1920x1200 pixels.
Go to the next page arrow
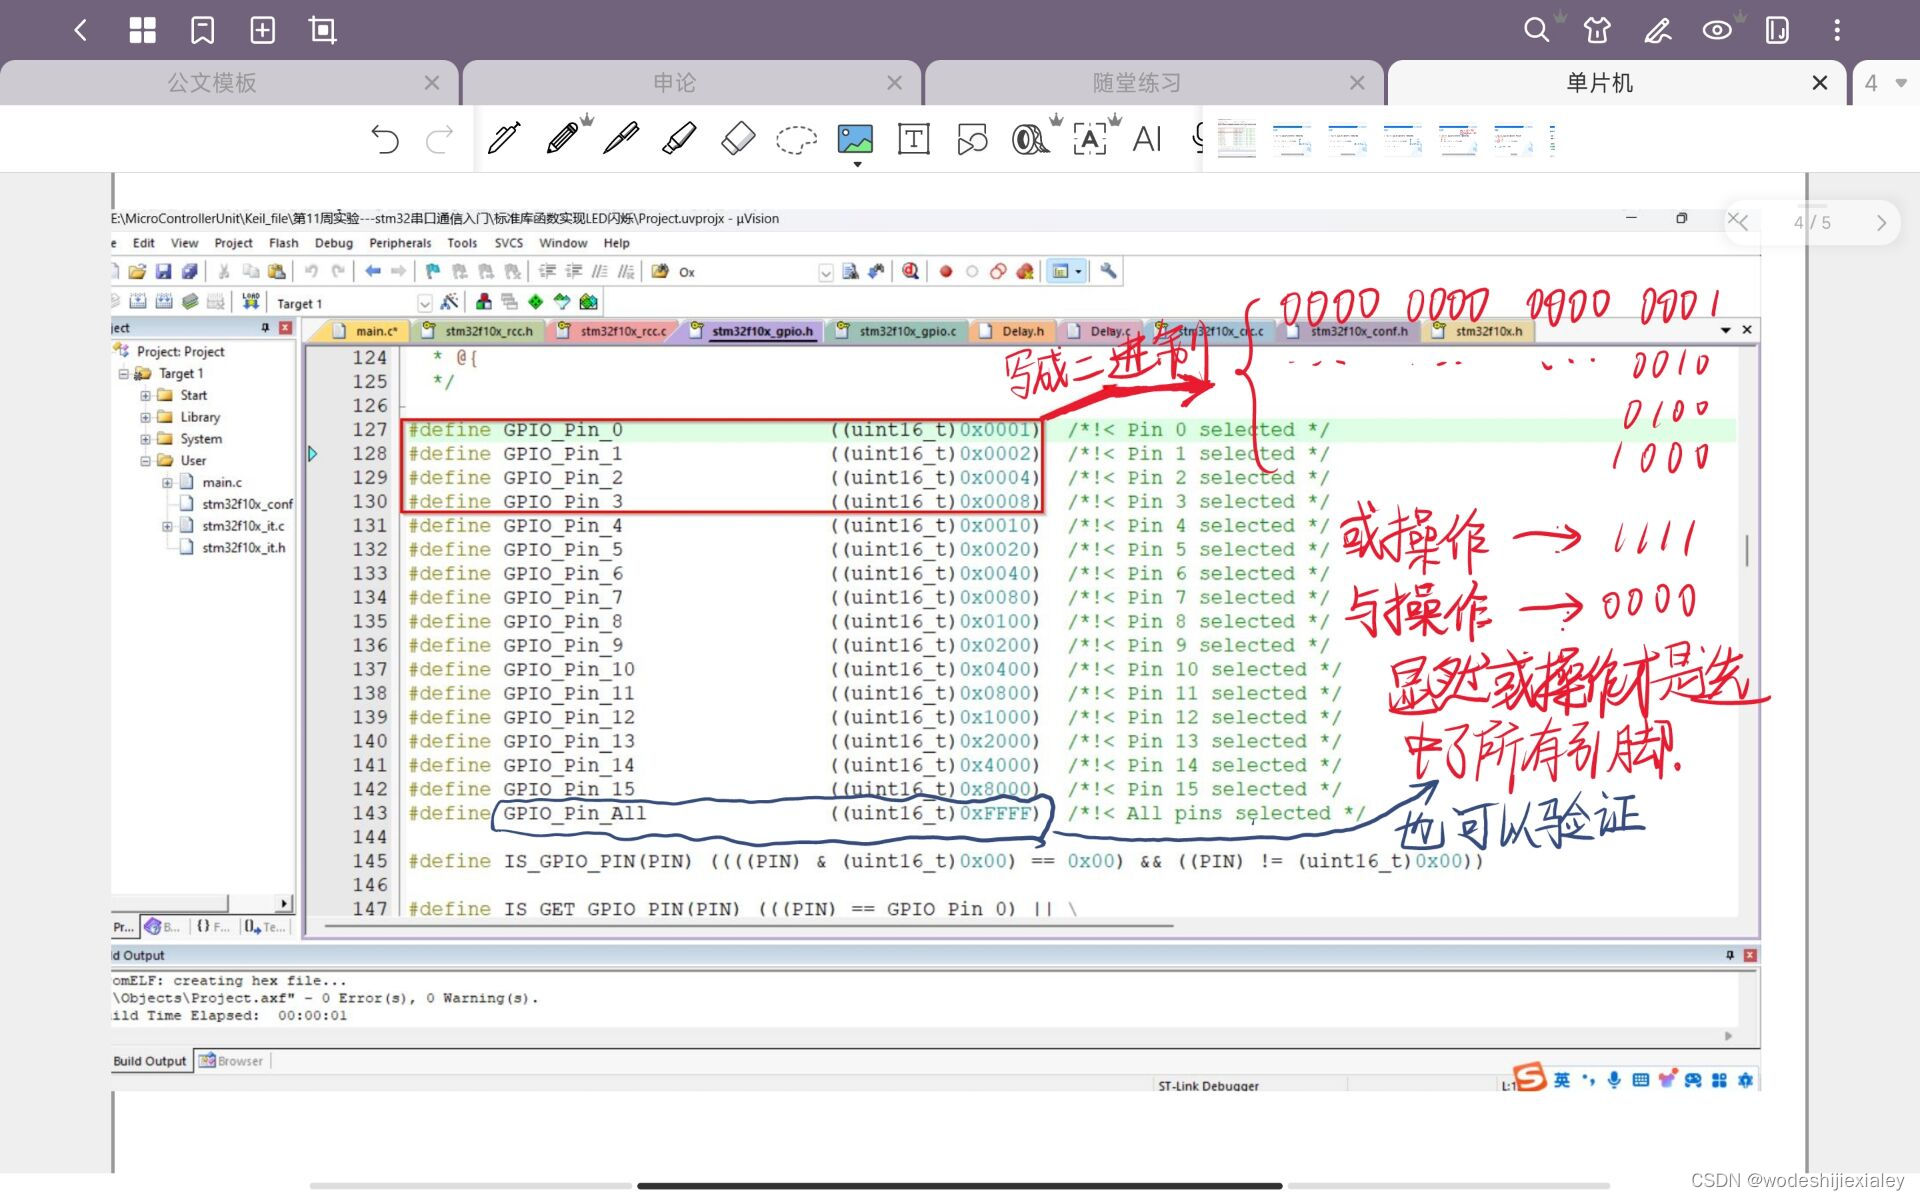1881,222
